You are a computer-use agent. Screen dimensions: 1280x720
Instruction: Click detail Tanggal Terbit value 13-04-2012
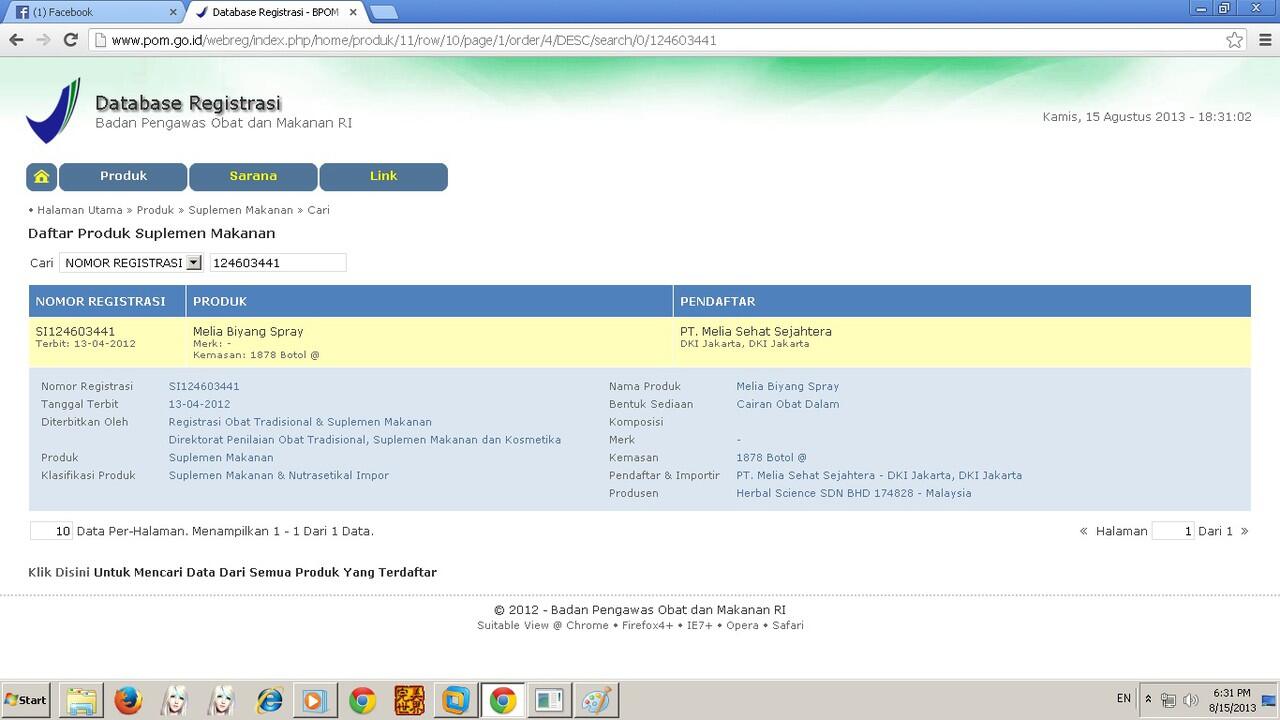[199, 404]
